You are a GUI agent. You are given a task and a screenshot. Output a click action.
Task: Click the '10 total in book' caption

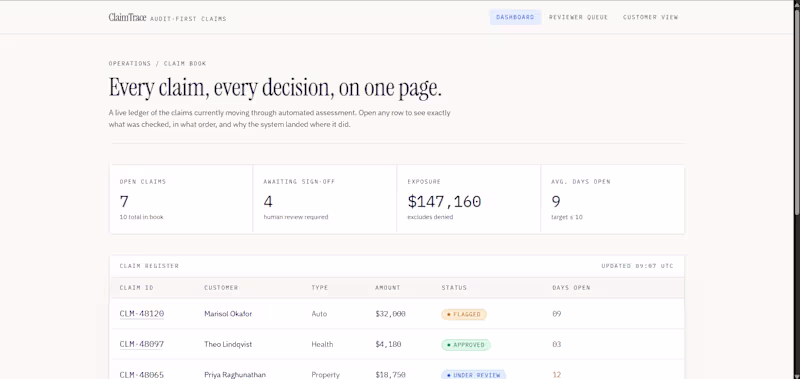(x=141, y=217)
